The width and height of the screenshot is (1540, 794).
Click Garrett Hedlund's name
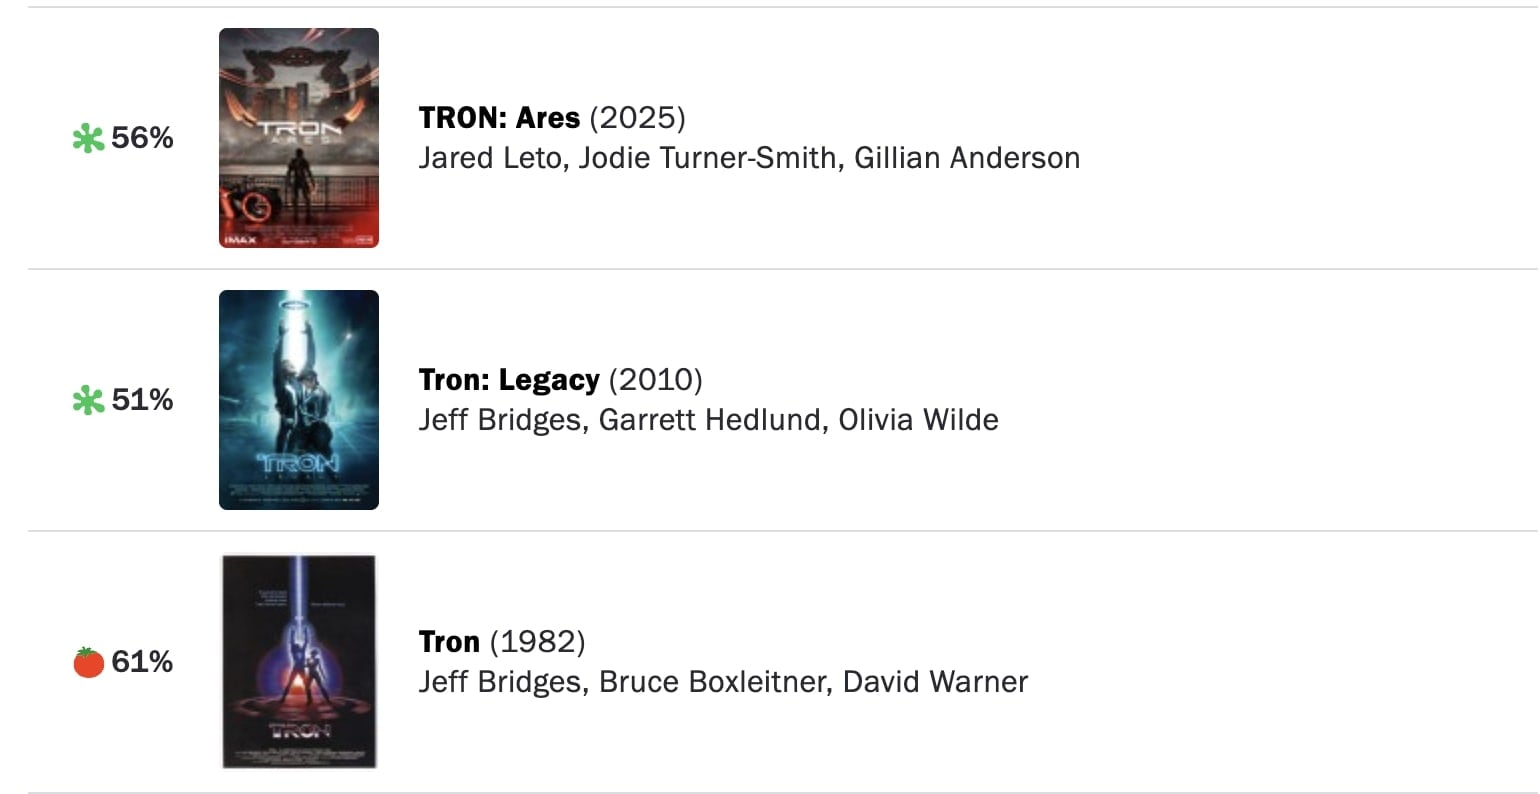point(712,420)
